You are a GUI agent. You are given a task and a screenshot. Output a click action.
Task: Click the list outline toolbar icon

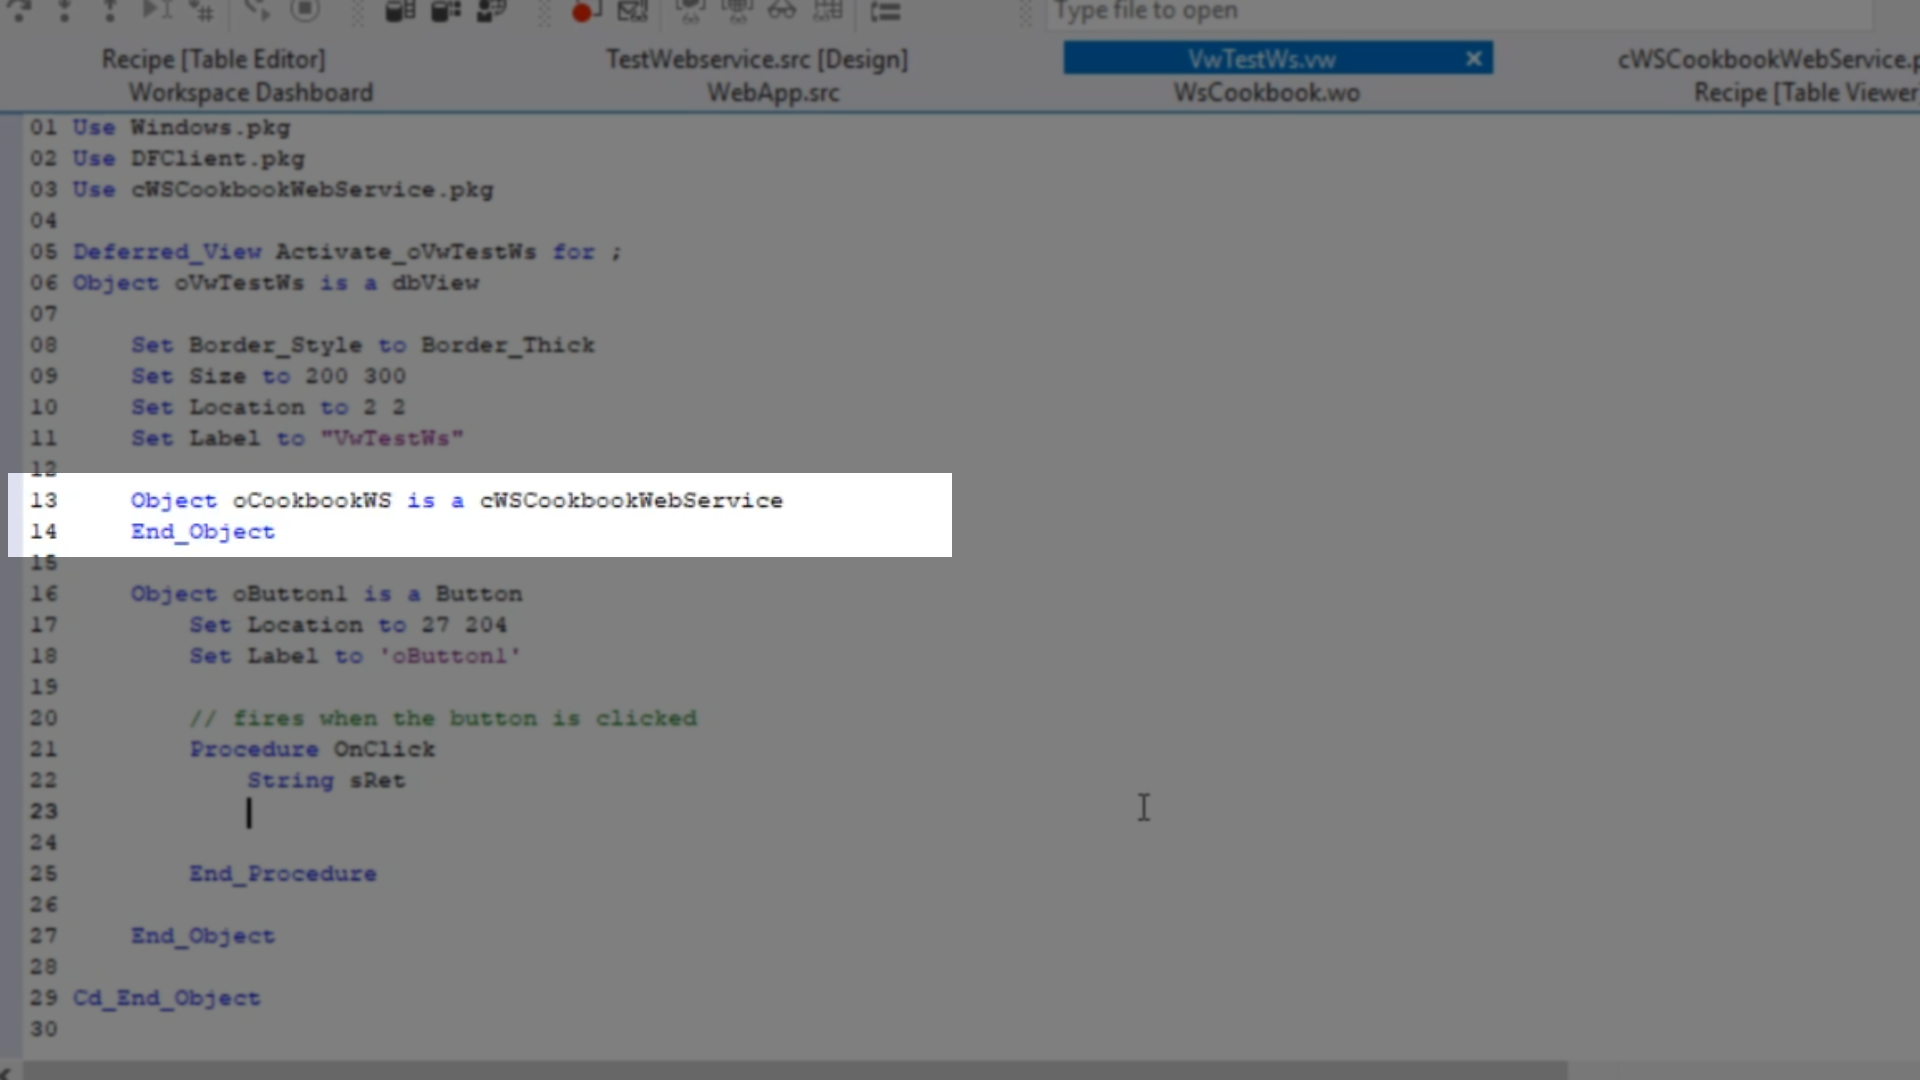point(885,11)
